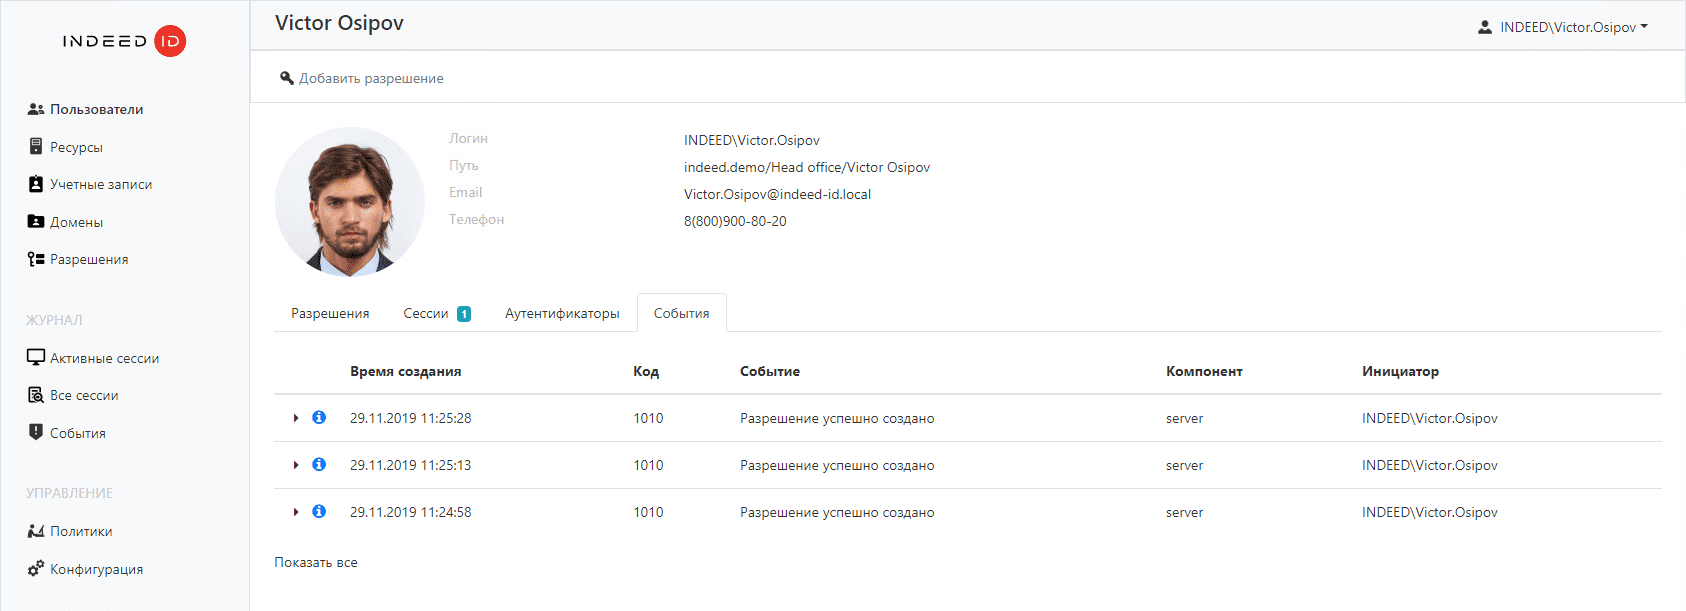This screenshot has height=611, width=1686.
Task: Click the Users icon in the sidebar
Action: click(x=36, y=109)
